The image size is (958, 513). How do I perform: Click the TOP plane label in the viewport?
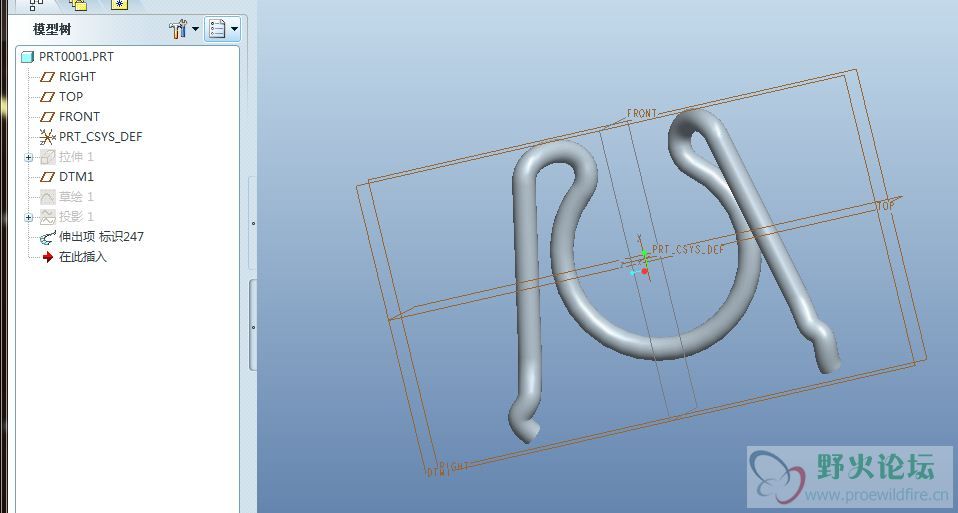886,206
